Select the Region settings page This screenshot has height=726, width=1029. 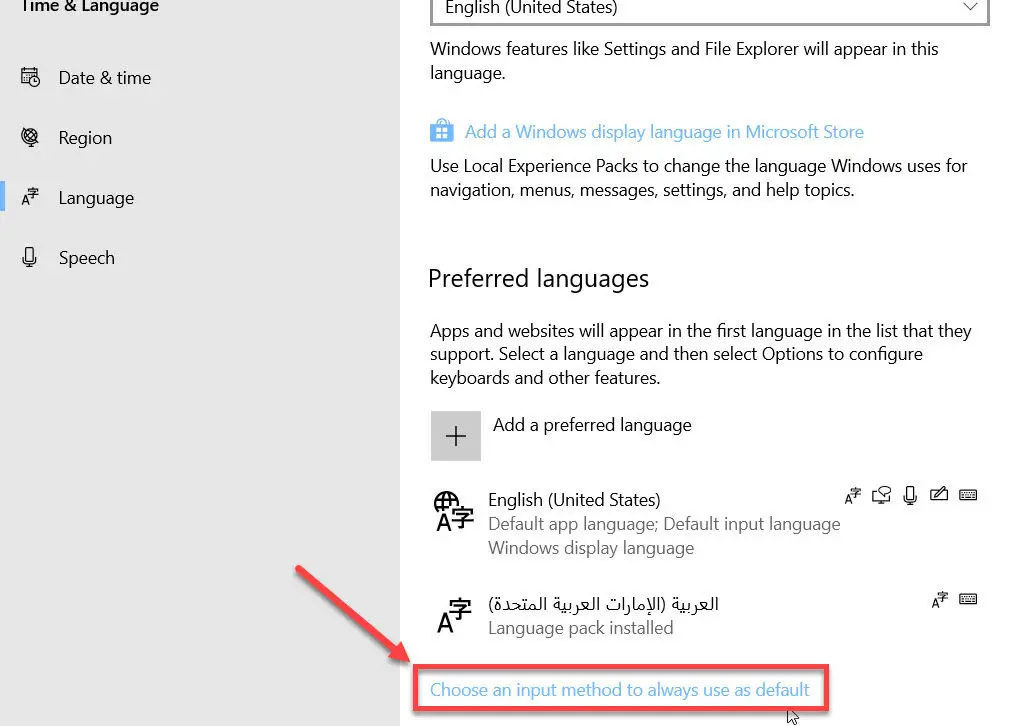coord(86,137)
